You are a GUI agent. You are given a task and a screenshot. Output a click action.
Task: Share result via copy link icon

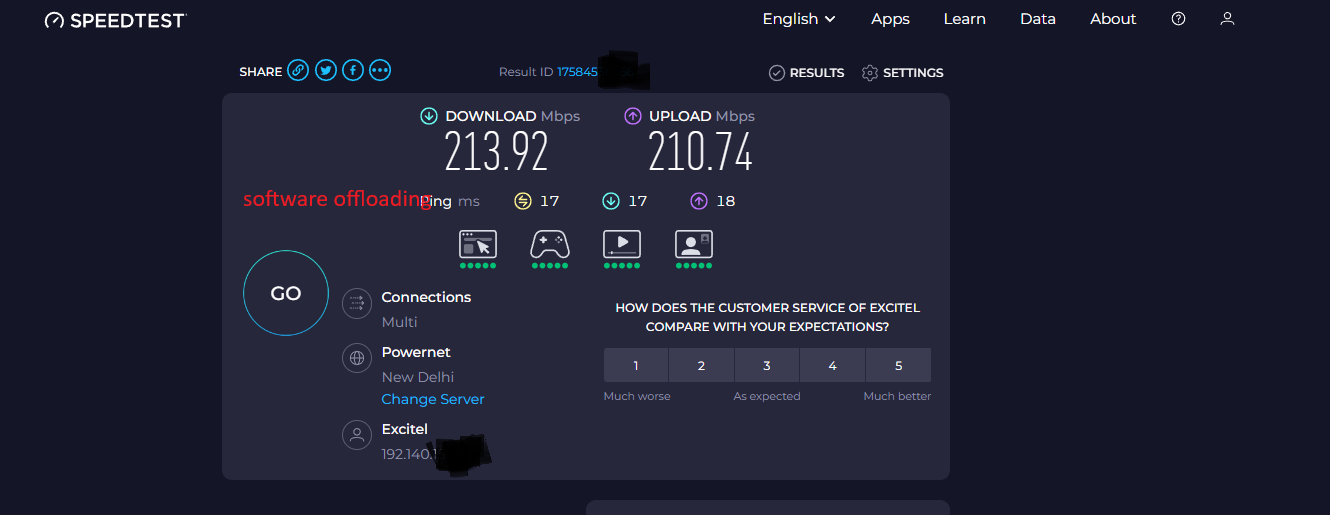coord(298,70)
